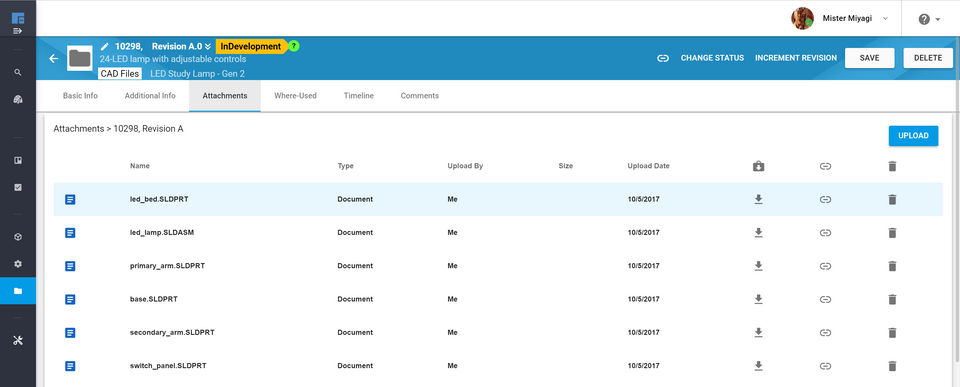Click the CAD Files tag
Viewport: 960px width, 387px height.
(120, 73)
